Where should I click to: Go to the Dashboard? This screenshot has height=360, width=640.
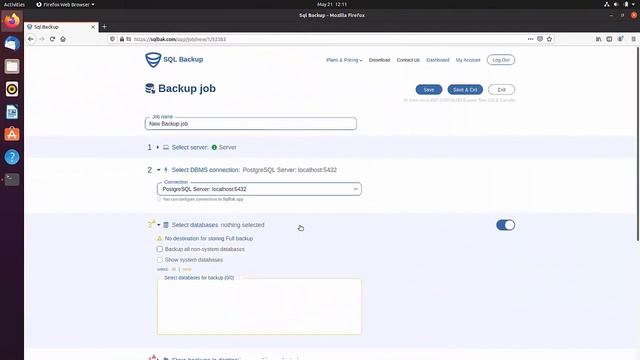438,60
